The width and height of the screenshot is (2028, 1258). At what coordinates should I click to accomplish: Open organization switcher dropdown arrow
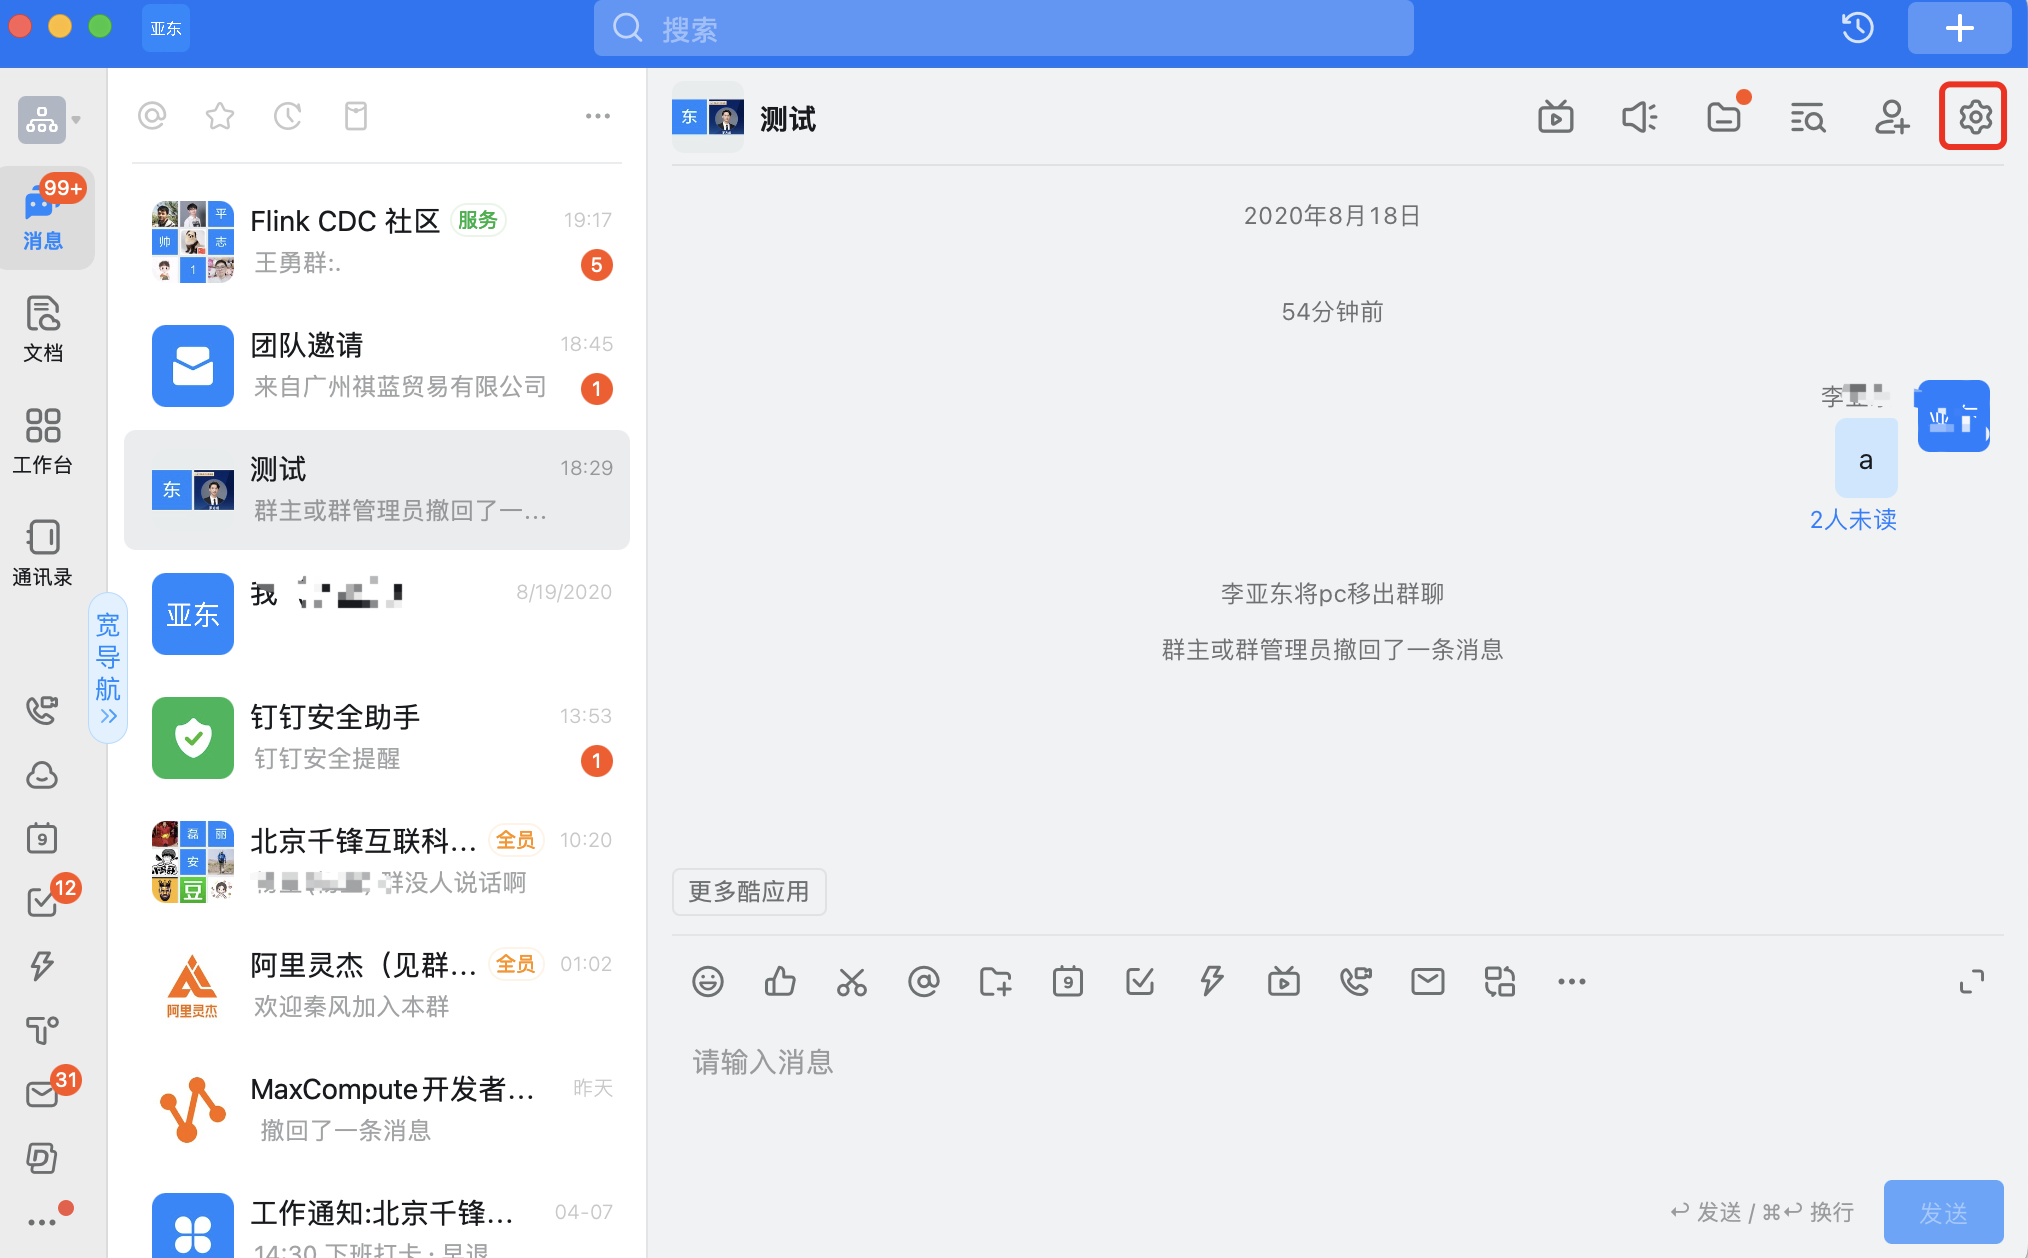click(x=77, y=120)
